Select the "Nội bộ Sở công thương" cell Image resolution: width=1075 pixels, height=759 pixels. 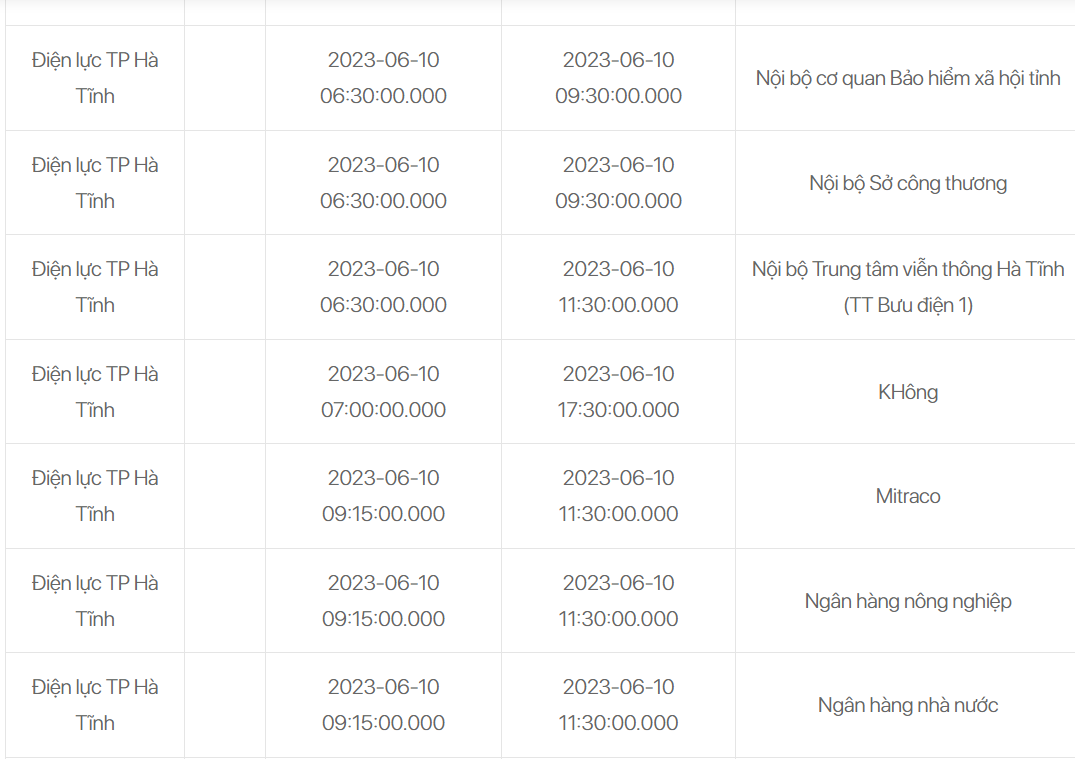coord(907,183)
